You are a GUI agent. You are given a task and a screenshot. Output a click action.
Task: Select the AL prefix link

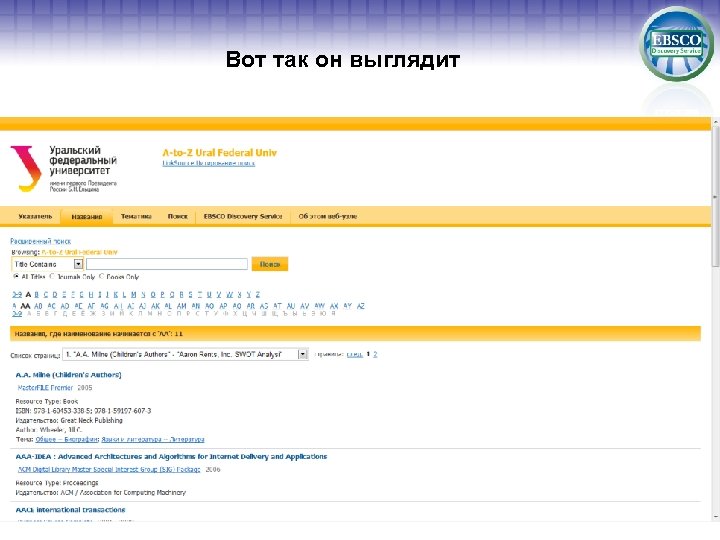[x=168, y=306]
